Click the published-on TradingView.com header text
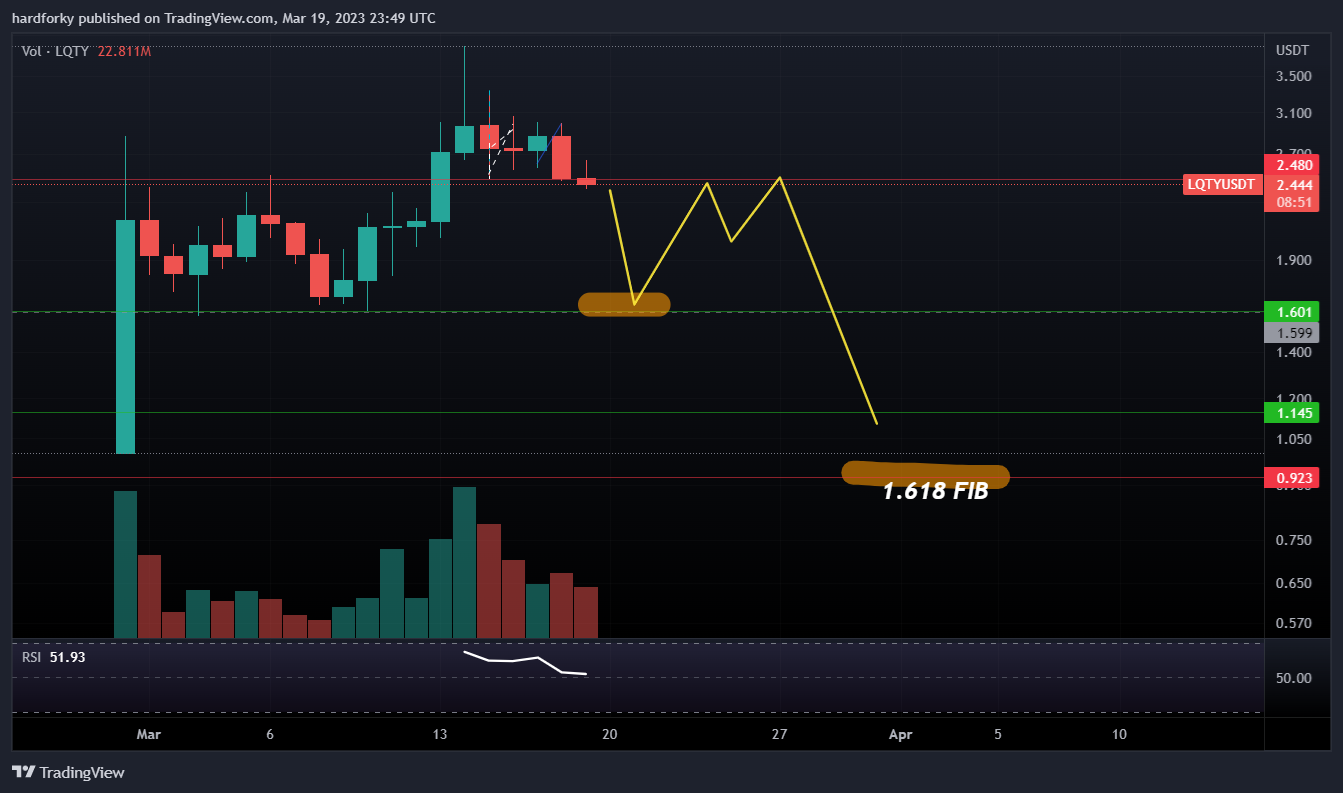Screen dimensions: 1343x793 pyautogui.click(x=223, y=18)
